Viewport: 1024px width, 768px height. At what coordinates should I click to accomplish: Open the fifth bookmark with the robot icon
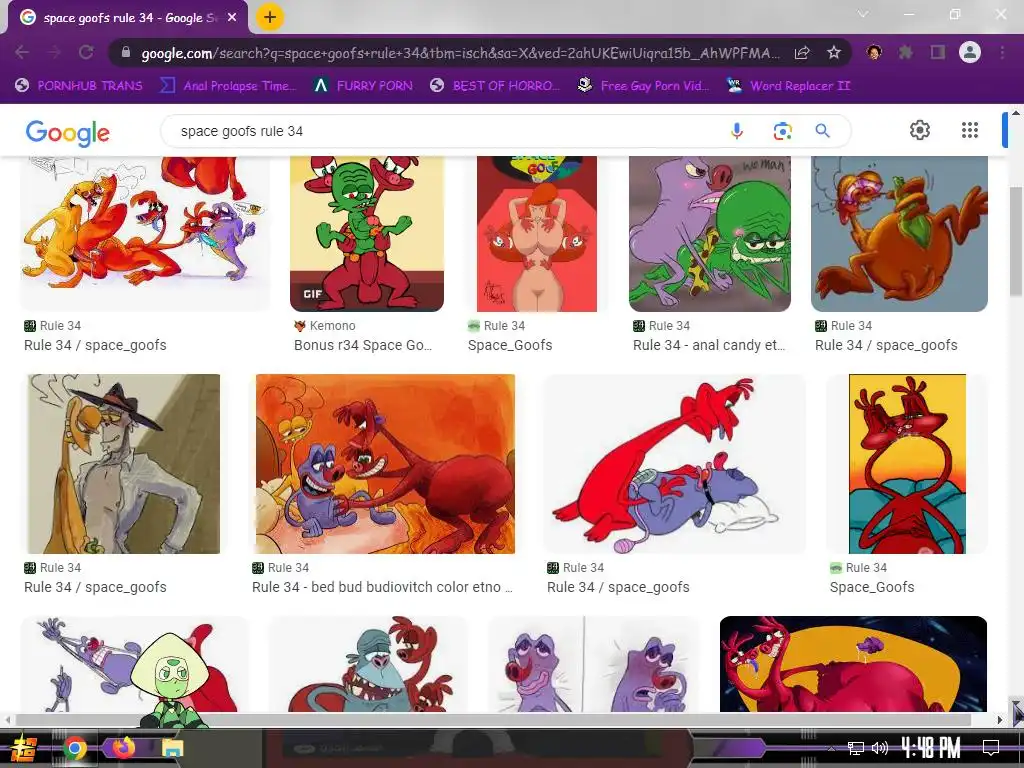(x=643, y=86)
